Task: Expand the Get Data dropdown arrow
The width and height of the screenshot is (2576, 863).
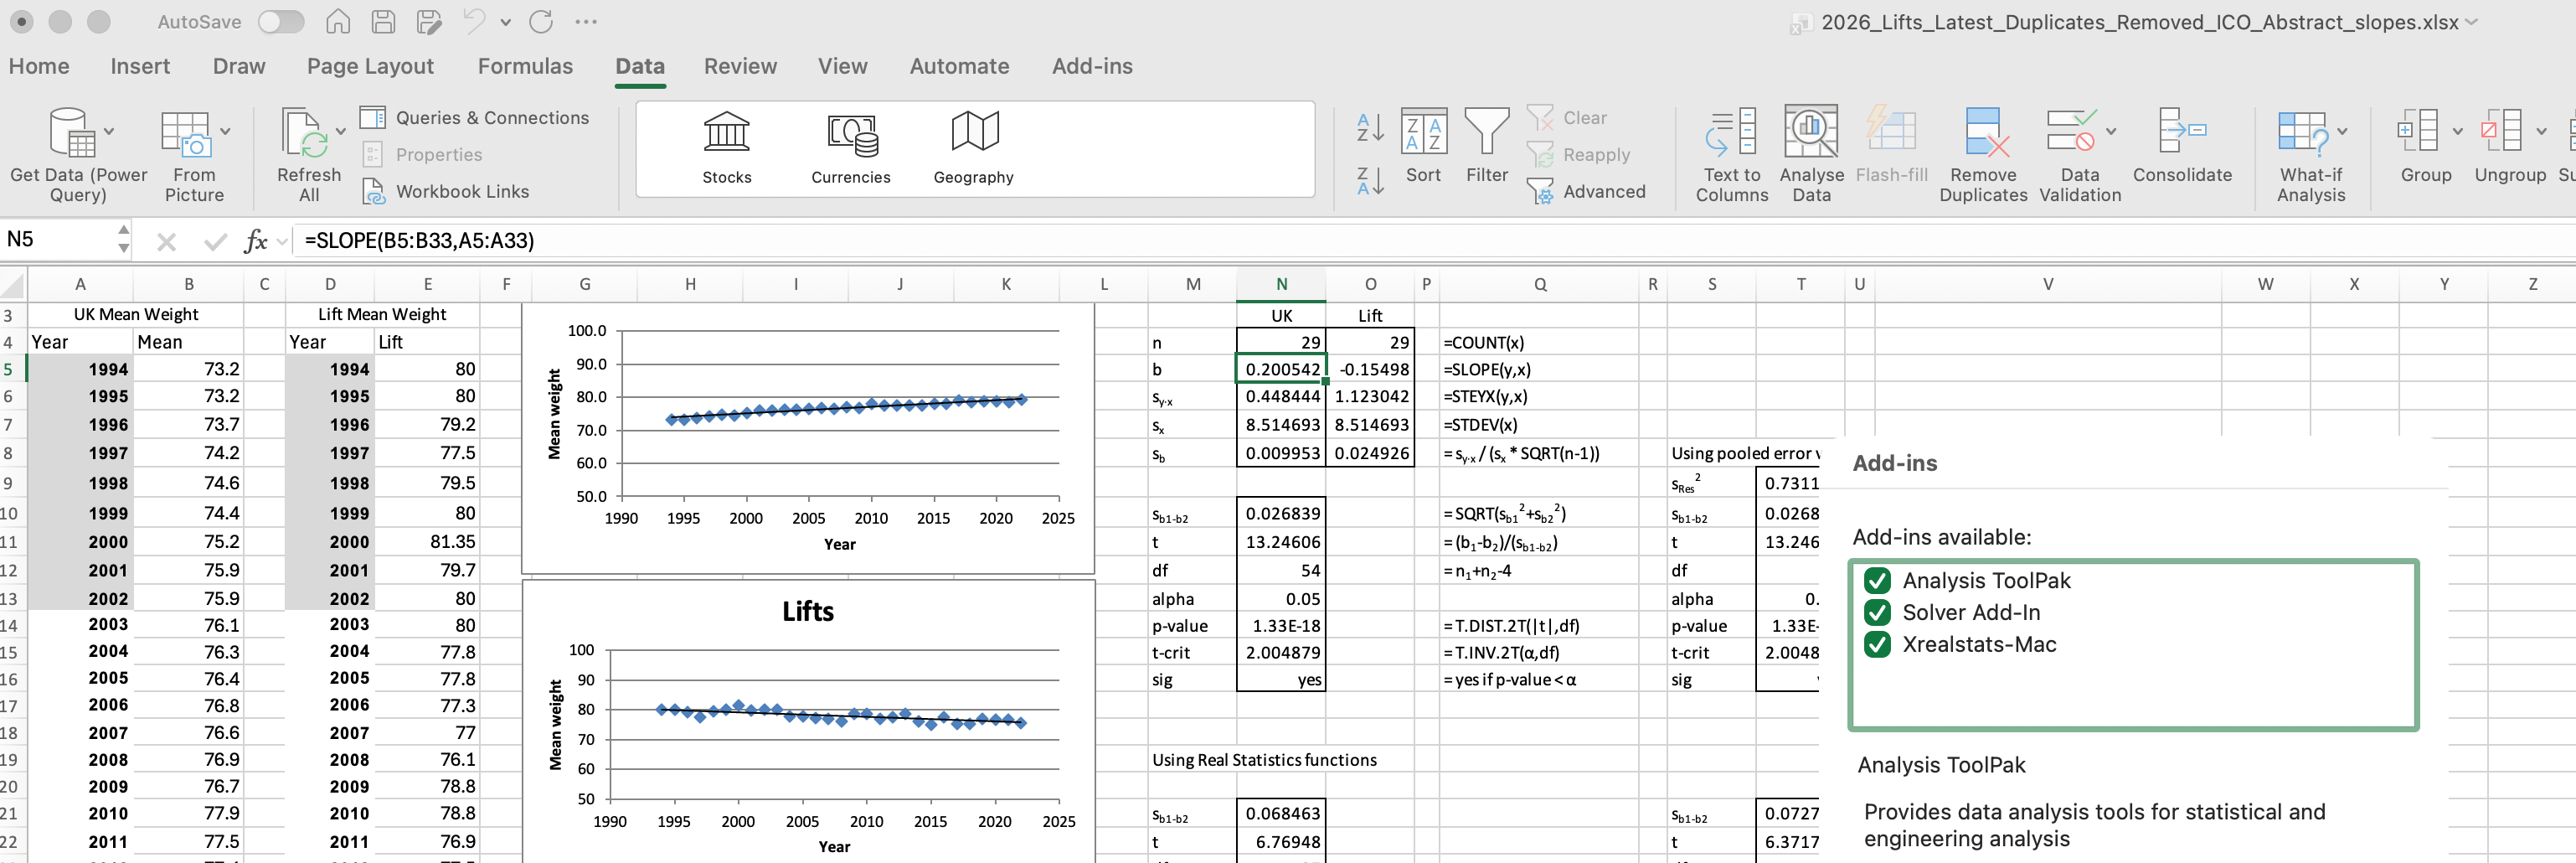Action: 109,131
